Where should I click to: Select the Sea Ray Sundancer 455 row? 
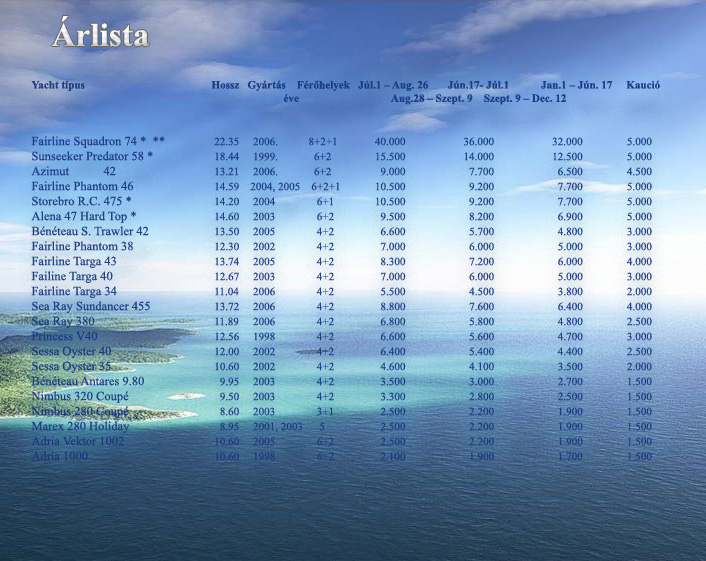(x=91, y=307)
